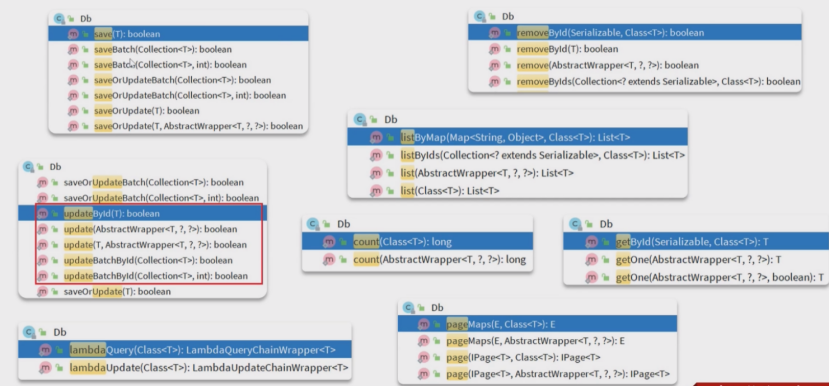Select page(IPage<T>, AbstractWrapper<T, ?, ?>): IPage<T>
This screenshot has height=387, width=829.
[537, 374]
